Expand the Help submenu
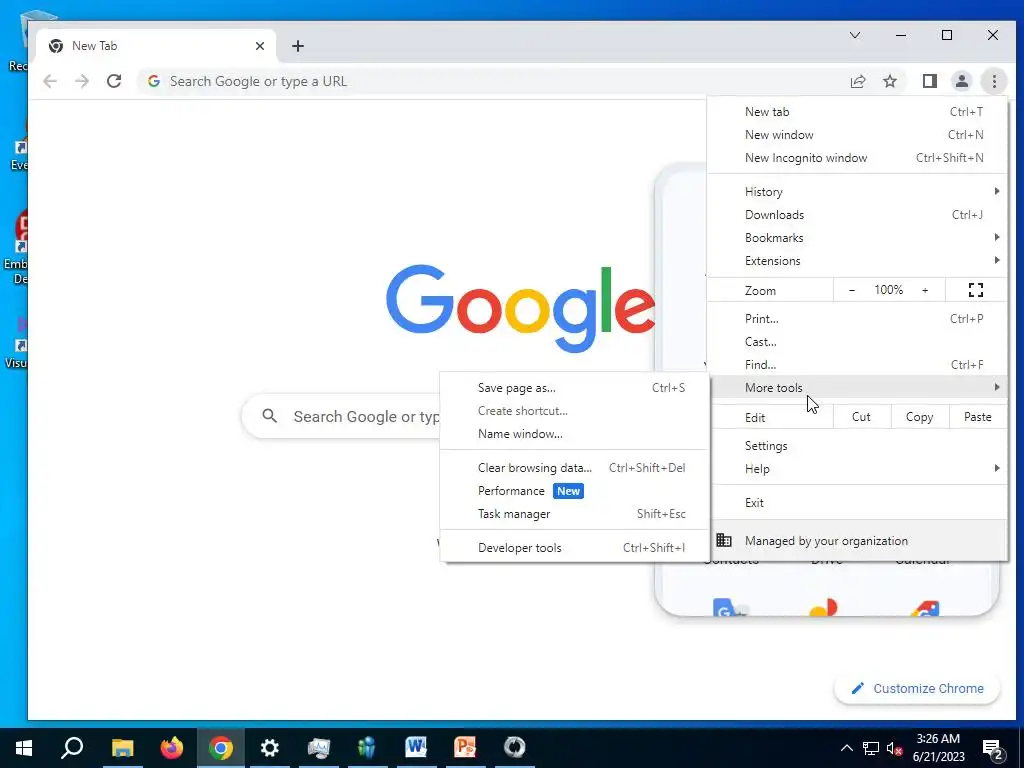 pyautogui.click(x=857, y=468)
